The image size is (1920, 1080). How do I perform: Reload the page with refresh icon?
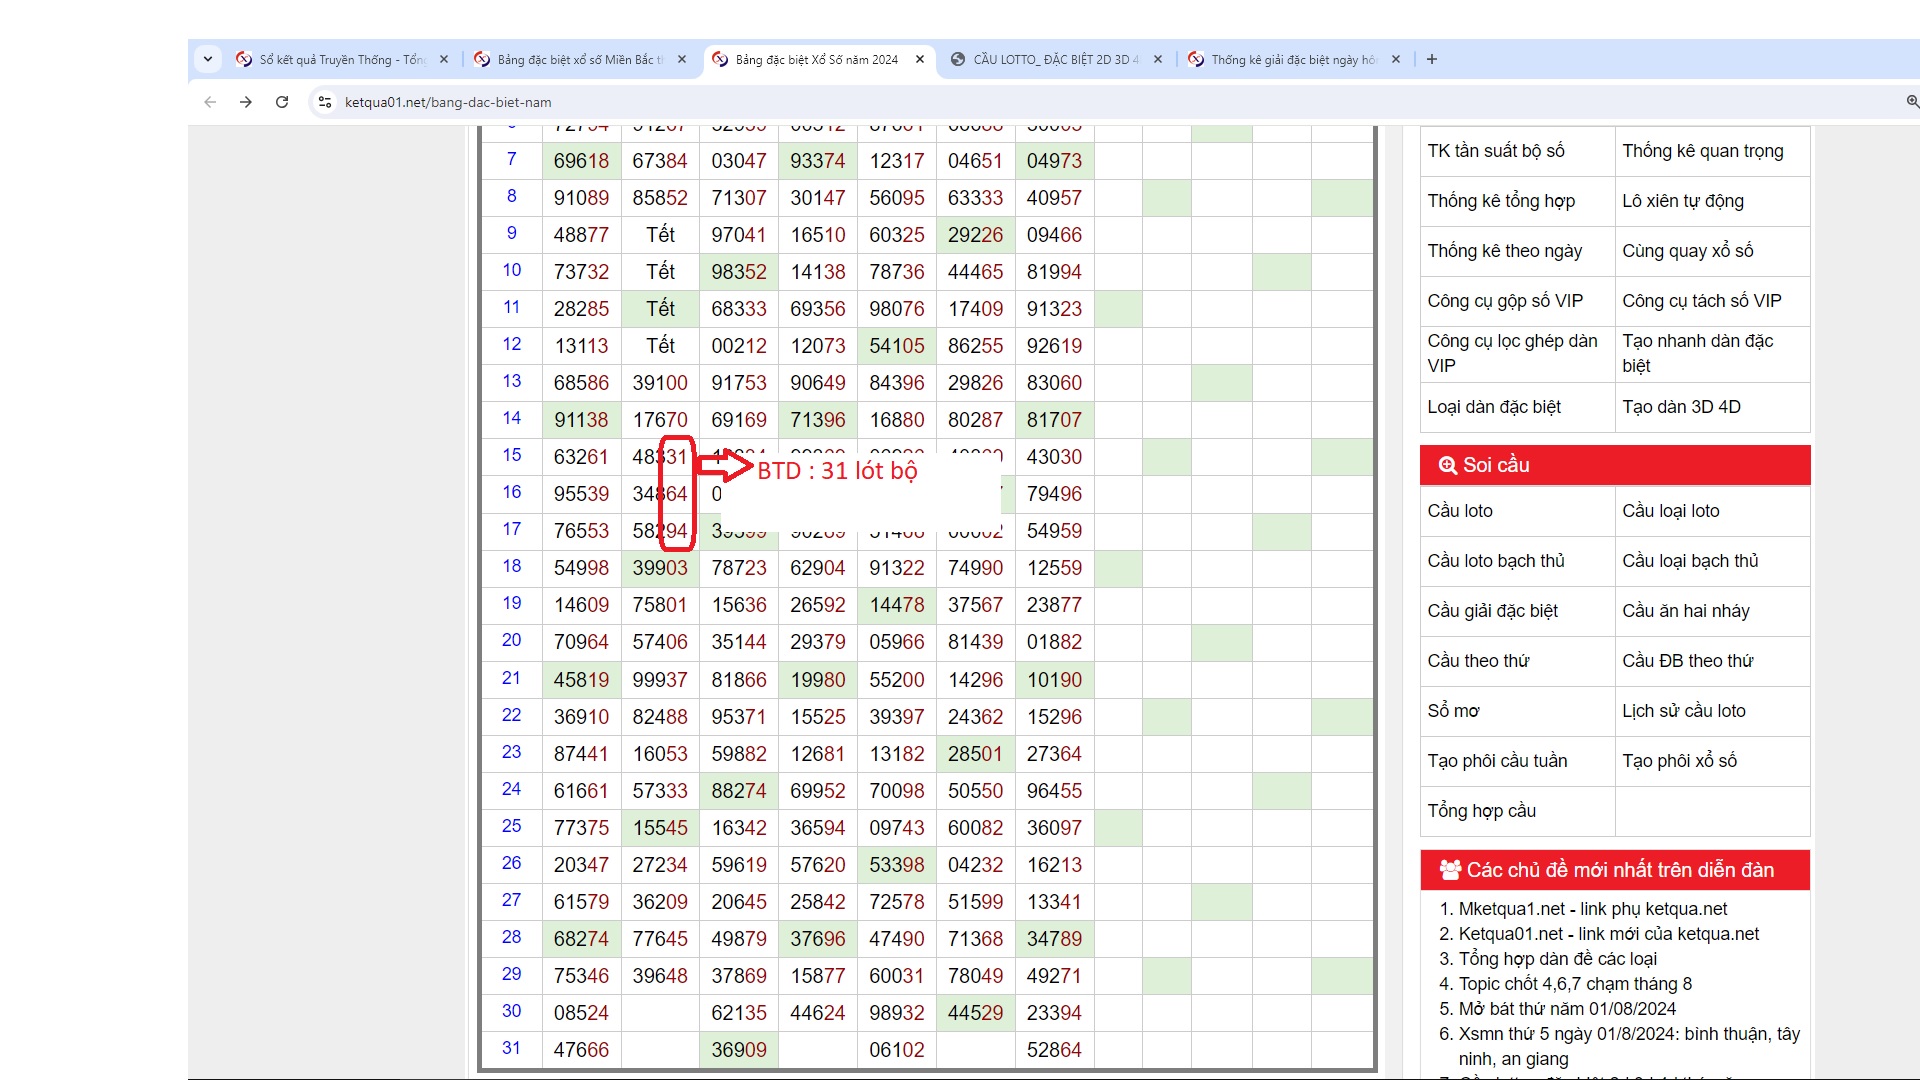pyautogui.click(x=282, y=102)
